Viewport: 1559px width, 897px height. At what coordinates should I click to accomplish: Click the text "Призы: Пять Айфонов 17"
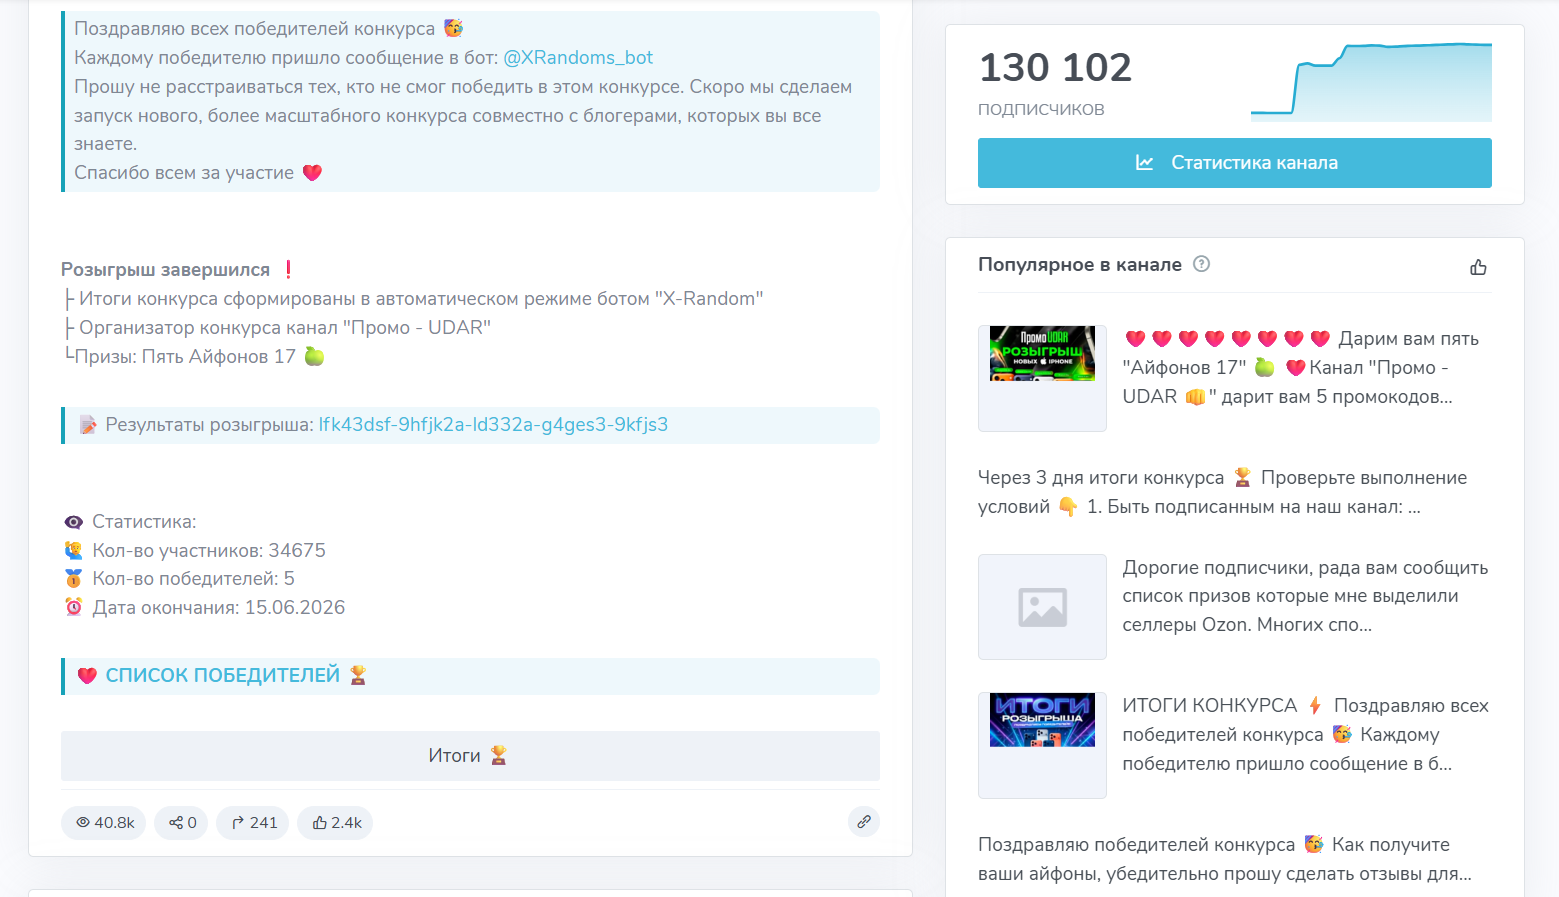tap(185, 357)
